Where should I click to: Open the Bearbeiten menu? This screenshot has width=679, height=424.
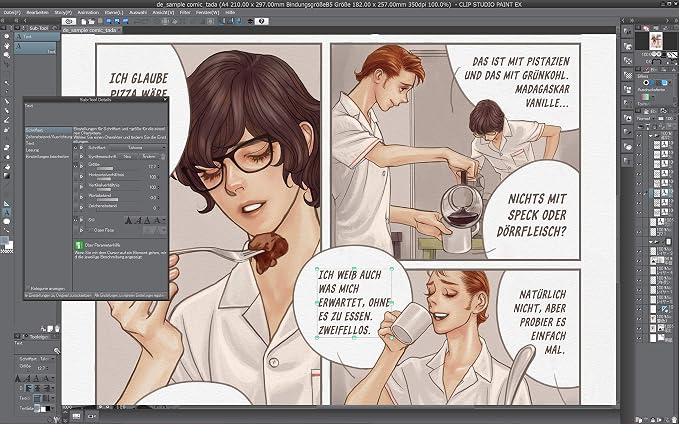(x=37, y=13)
